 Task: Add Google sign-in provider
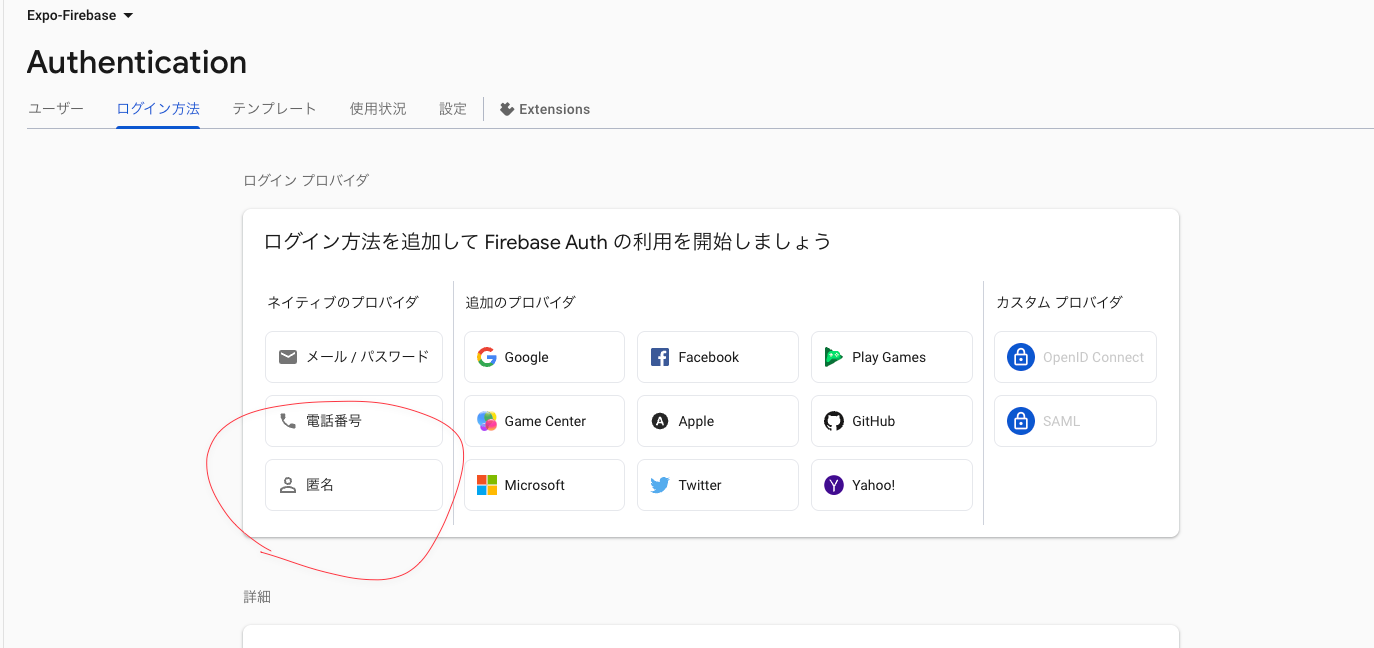tap(545, 357)
